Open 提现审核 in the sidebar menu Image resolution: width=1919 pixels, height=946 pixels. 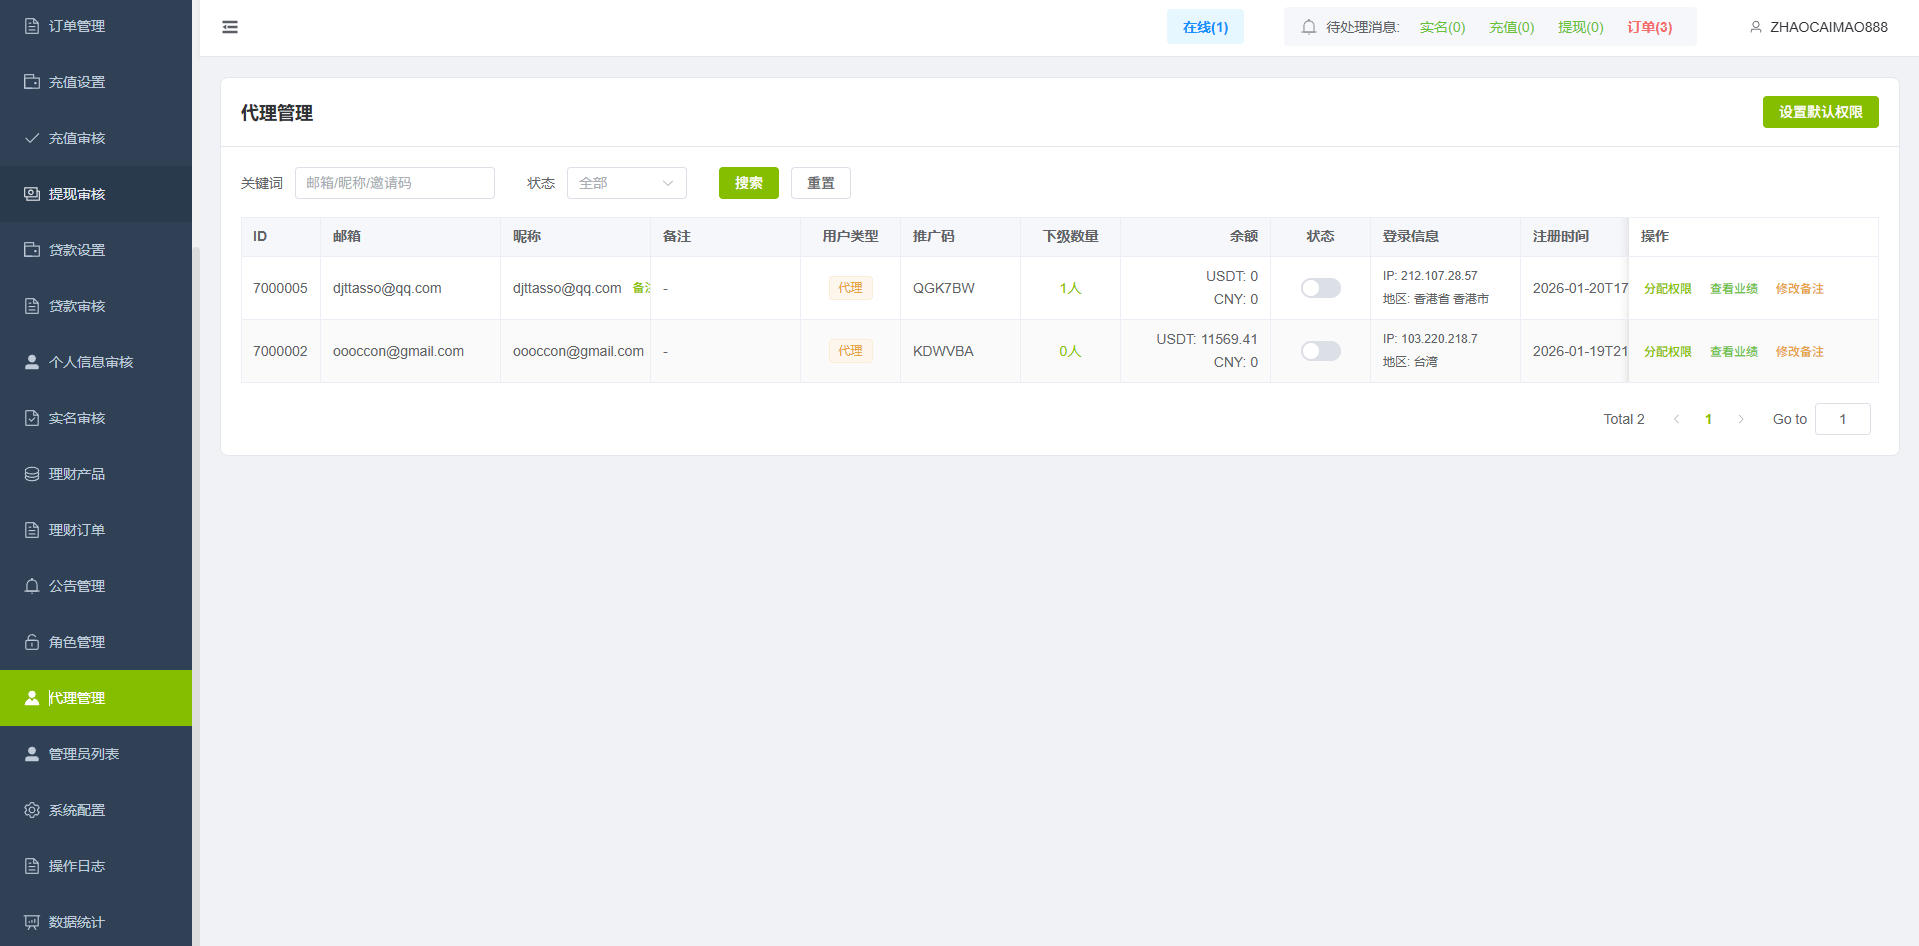77,194
